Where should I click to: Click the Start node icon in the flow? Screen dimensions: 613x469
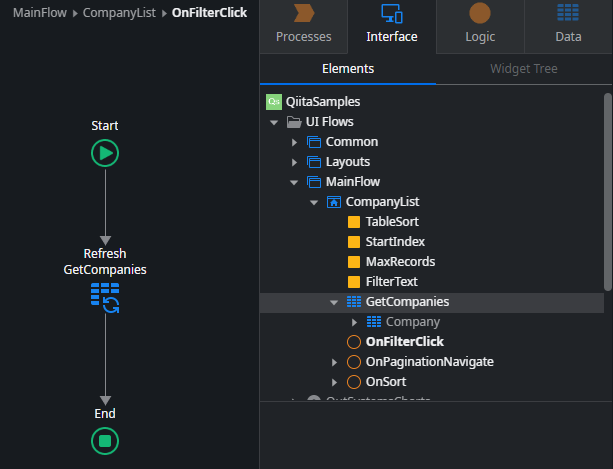(x=105, y=153)
